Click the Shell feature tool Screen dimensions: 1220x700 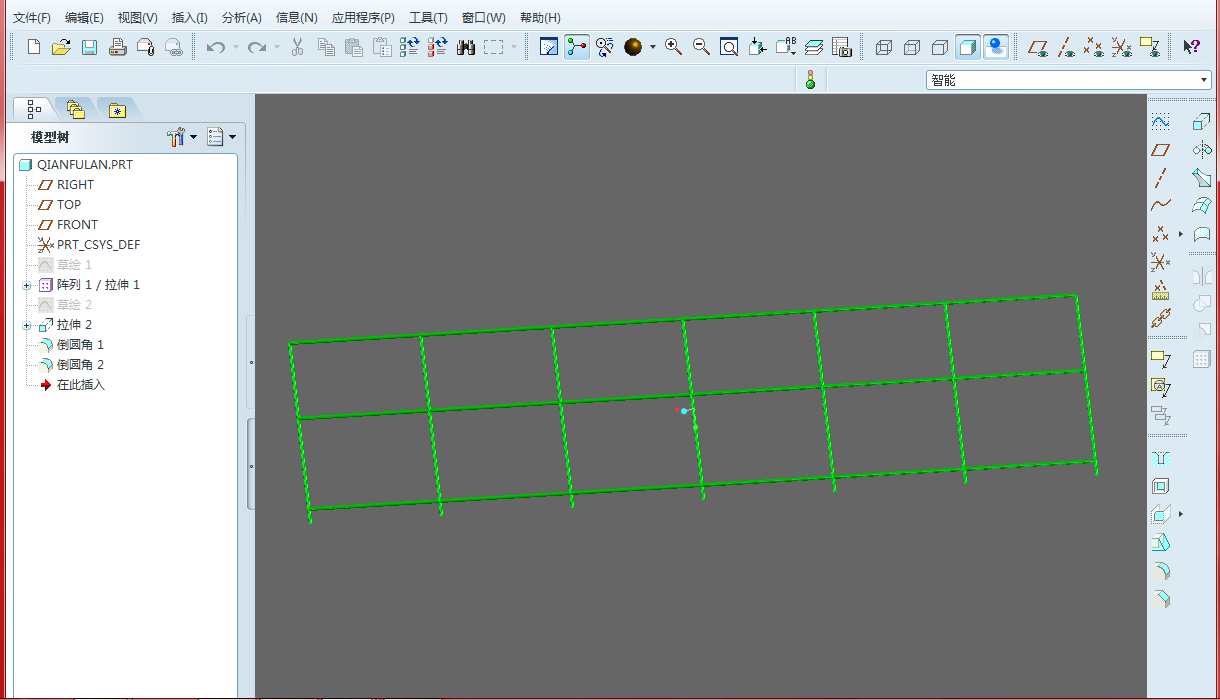(x=1160, y=487)
